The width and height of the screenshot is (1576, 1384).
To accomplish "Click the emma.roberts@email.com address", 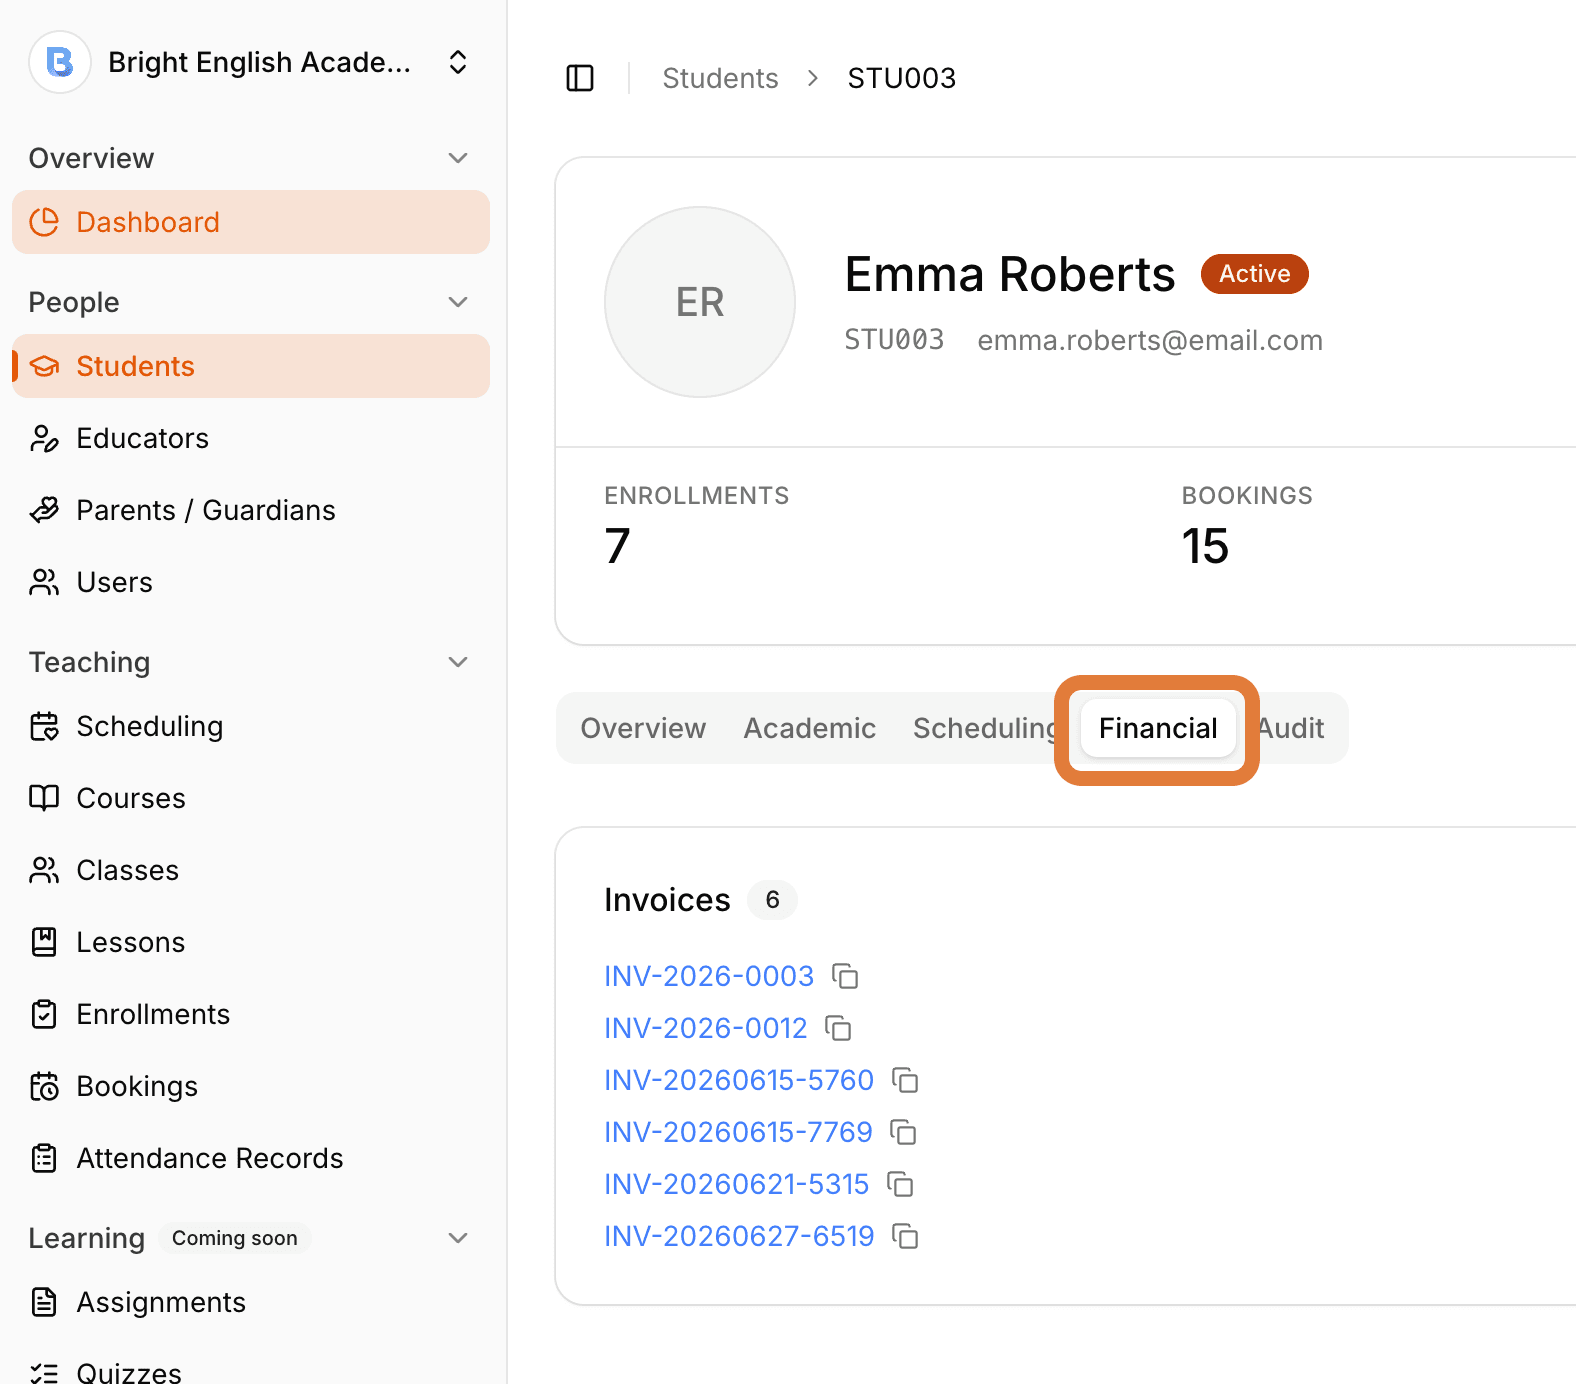I will pos(1150,340).
